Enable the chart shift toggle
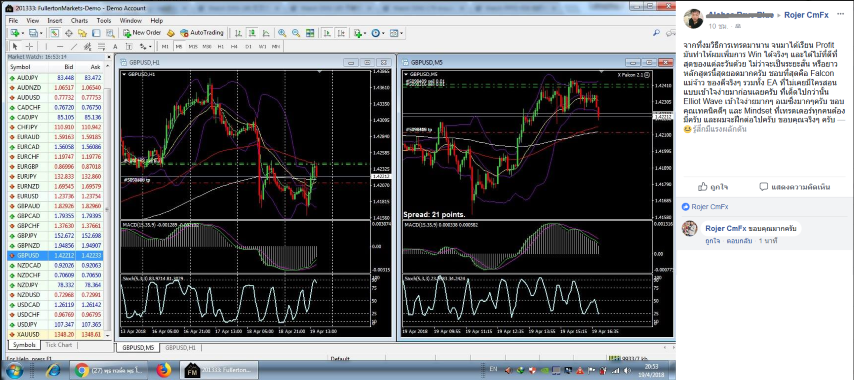854x380 pixels. 341,33
